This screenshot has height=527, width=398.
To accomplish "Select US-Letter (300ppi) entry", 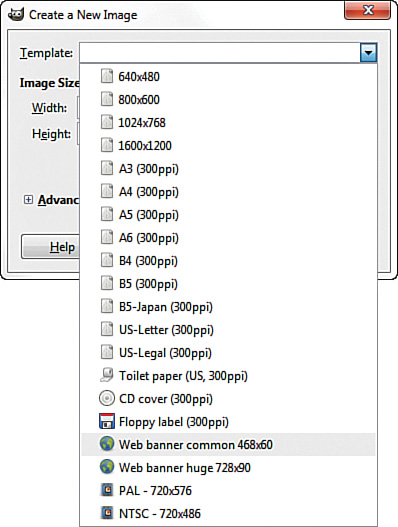I will [228, 330].
